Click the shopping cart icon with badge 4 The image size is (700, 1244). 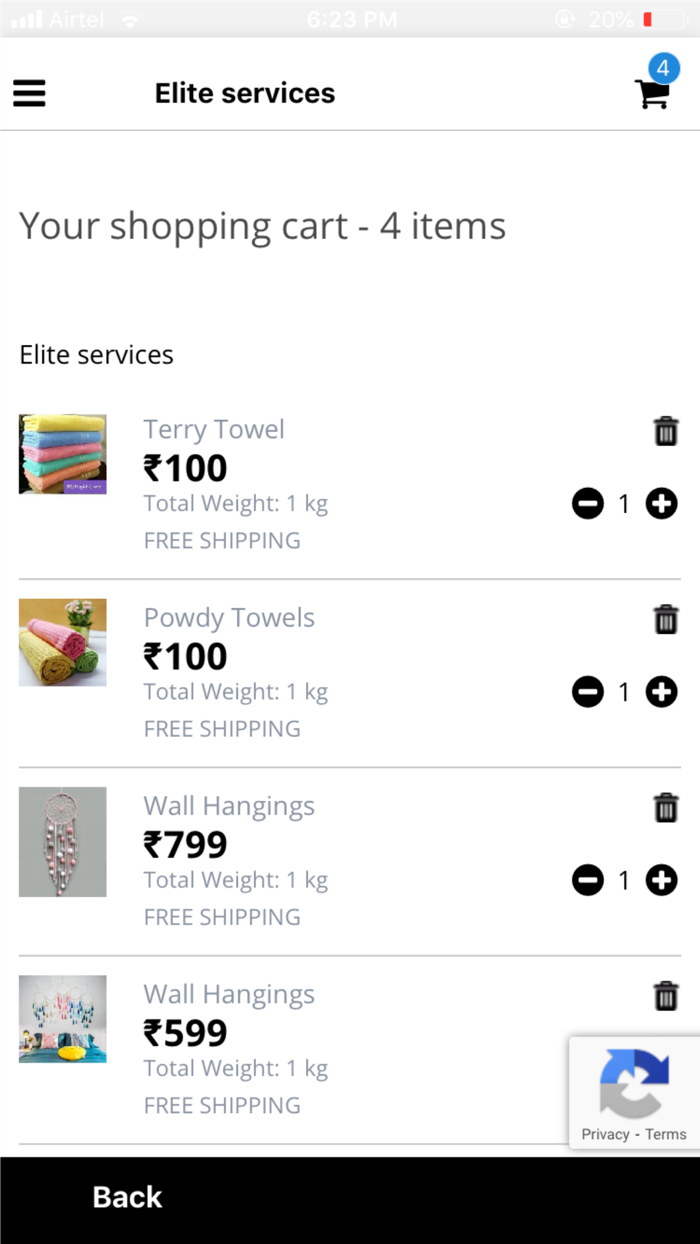[652, 95]
